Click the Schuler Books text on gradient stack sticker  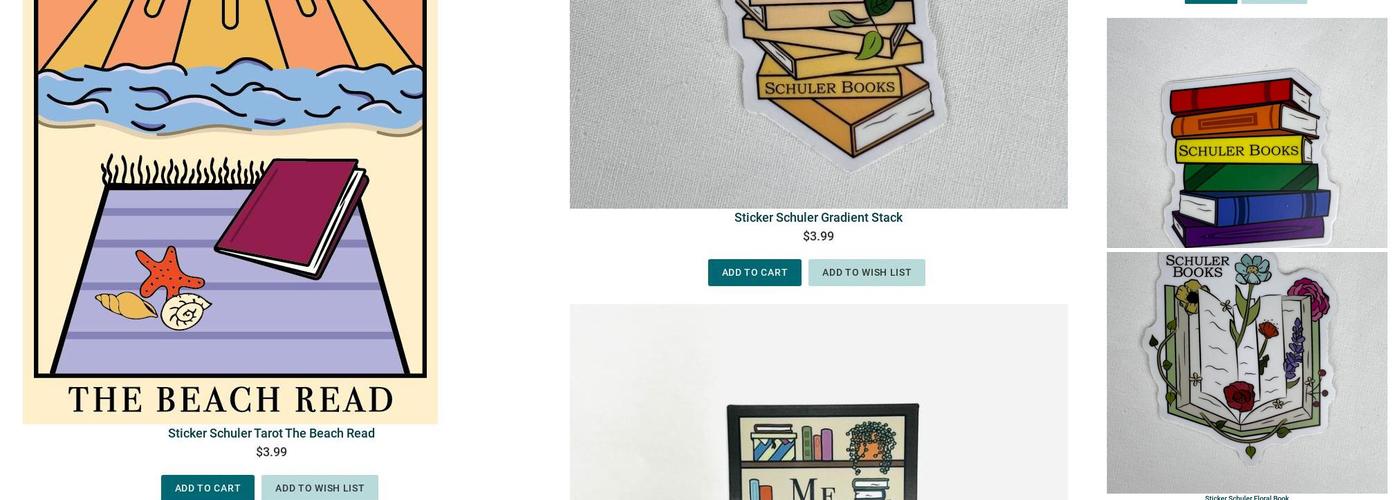click(829, 87)
